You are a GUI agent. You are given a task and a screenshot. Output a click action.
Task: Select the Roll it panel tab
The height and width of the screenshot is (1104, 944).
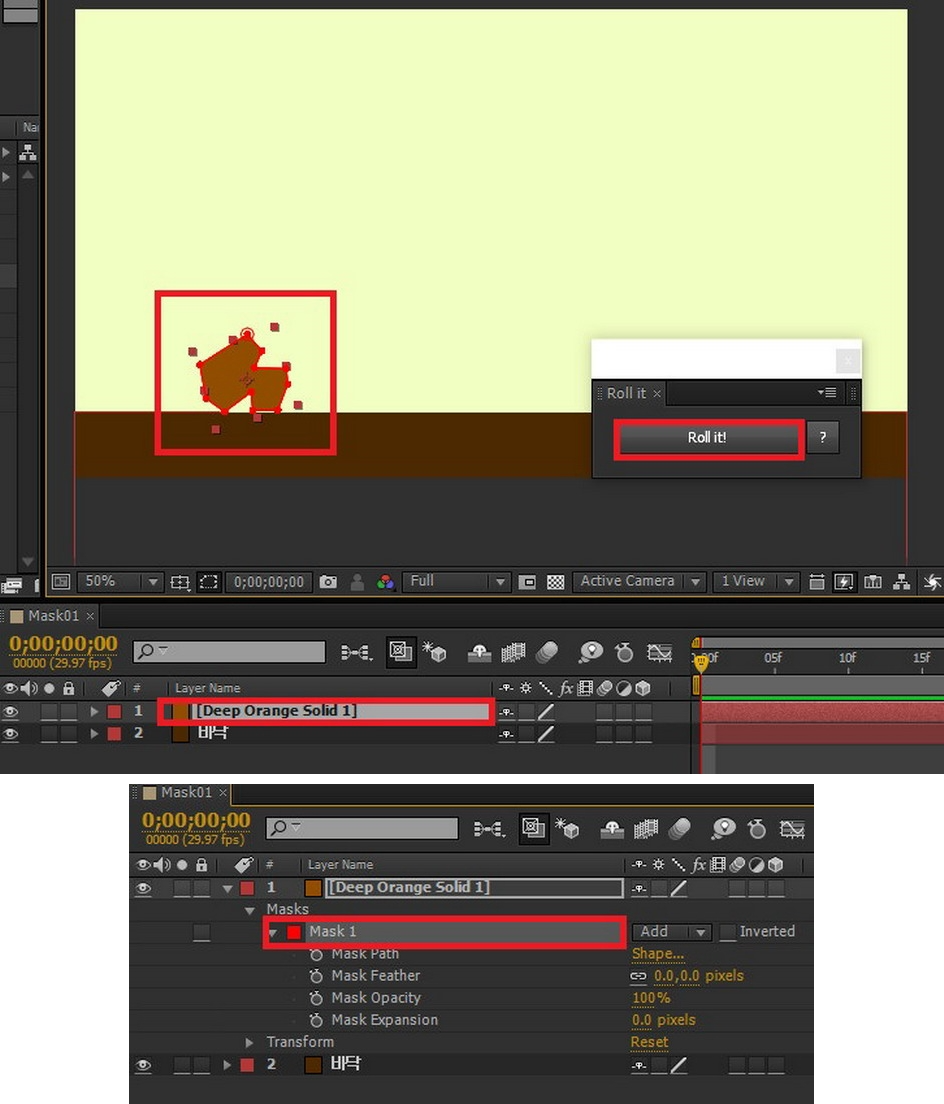[x=627, y=393]
